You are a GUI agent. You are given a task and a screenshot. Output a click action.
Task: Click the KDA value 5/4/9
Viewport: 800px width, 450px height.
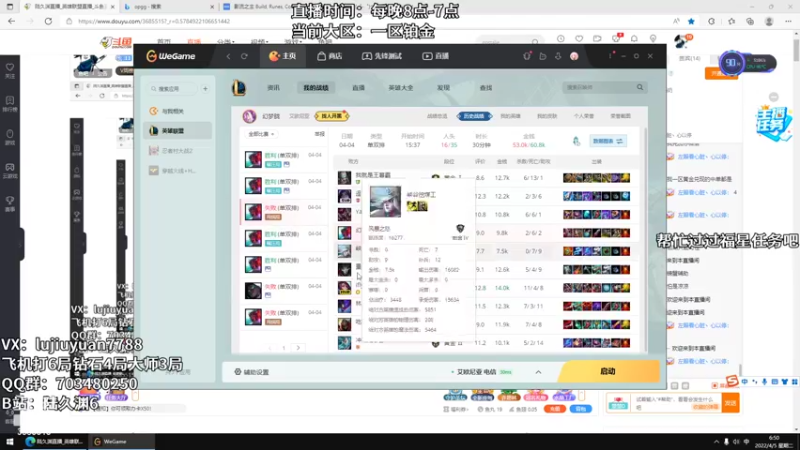tap(533, 269)
